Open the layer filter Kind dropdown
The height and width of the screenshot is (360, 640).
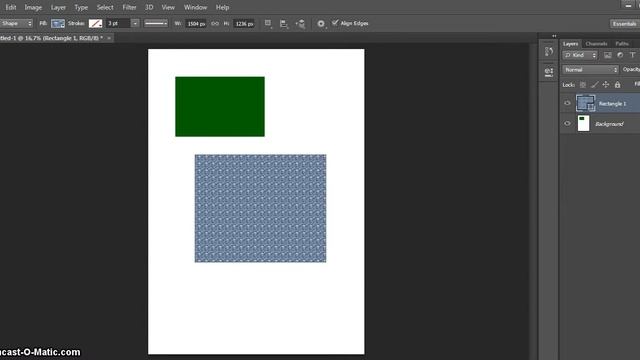(x=580, y=55)
